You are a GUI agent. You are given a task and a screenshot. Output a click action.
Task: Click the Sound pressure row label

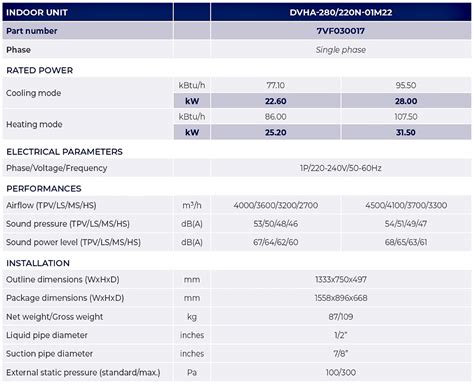68,224
